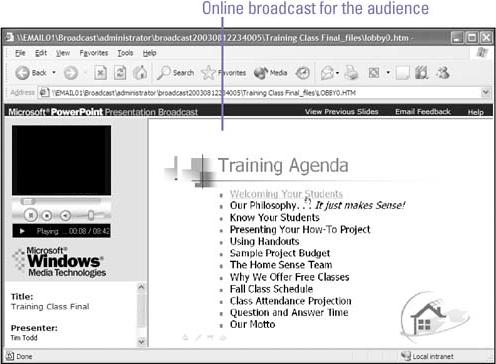Click the Local intranet zone indicator
496x364 pixels.
[427, 356]
